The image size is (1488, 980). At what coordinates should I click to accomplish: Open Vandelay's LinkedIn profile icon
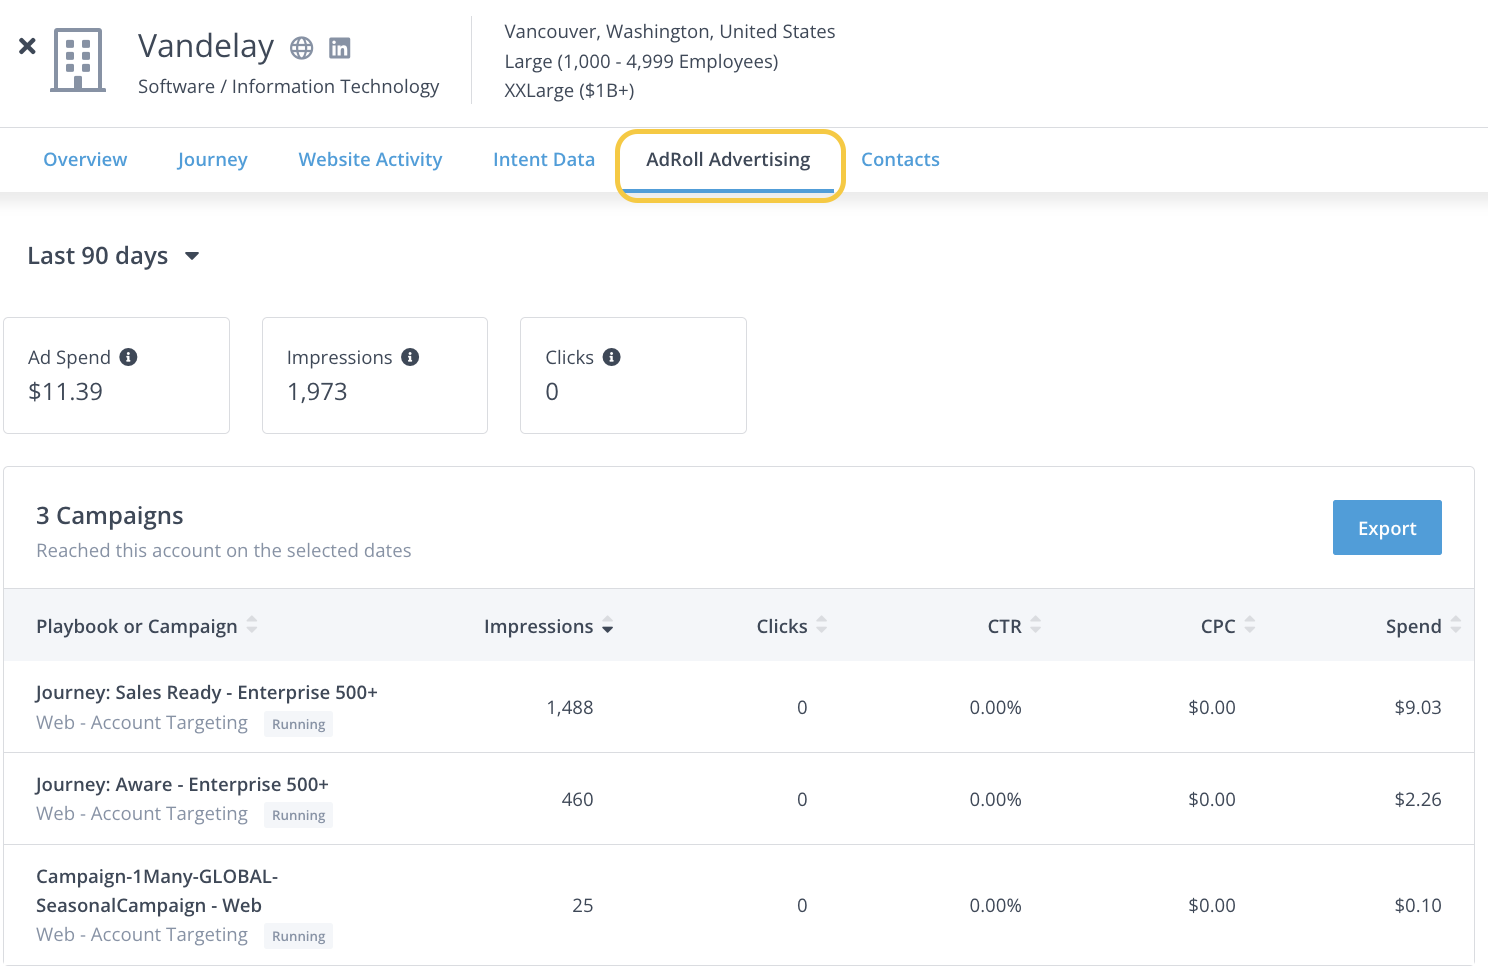(x=340, y=48)
